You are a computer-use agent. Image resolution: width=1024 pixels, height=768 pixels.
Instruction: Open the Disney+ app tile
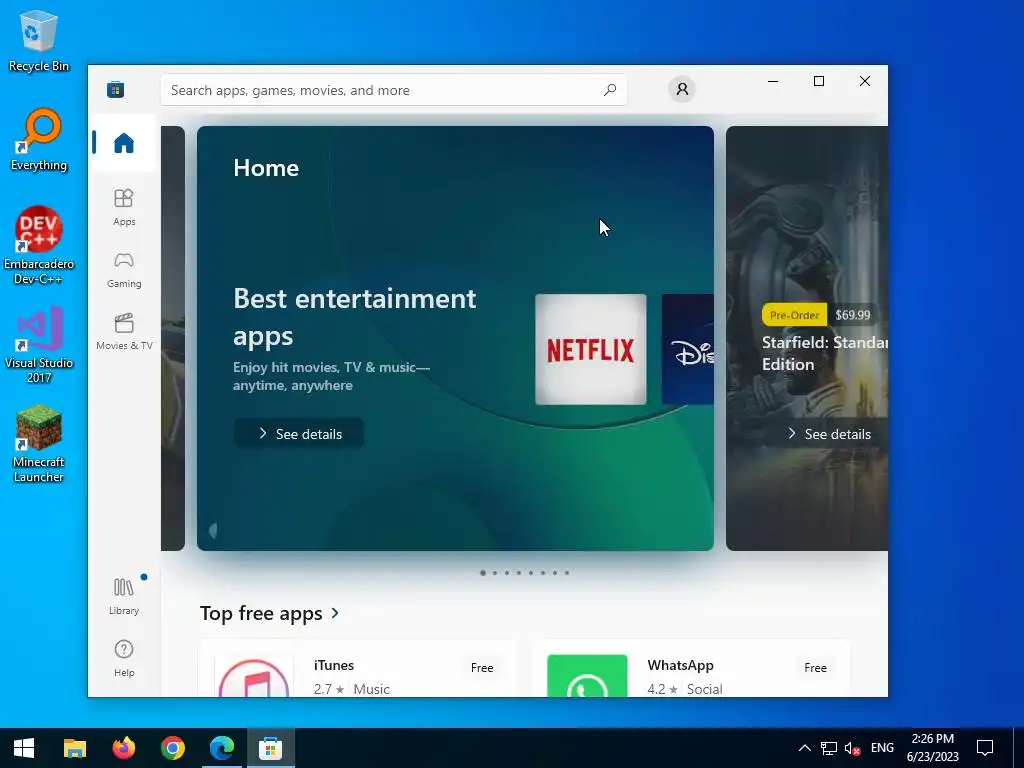tap(688, 349)
